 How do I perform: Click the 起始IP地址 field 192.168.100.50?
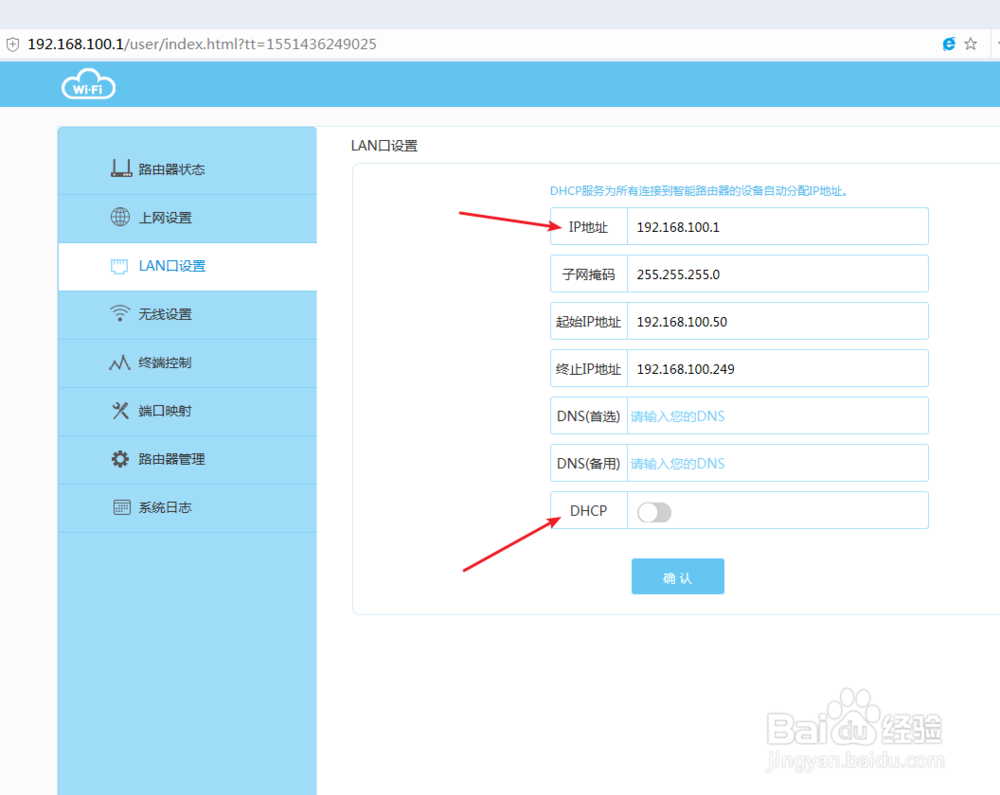tap(777, 321)
